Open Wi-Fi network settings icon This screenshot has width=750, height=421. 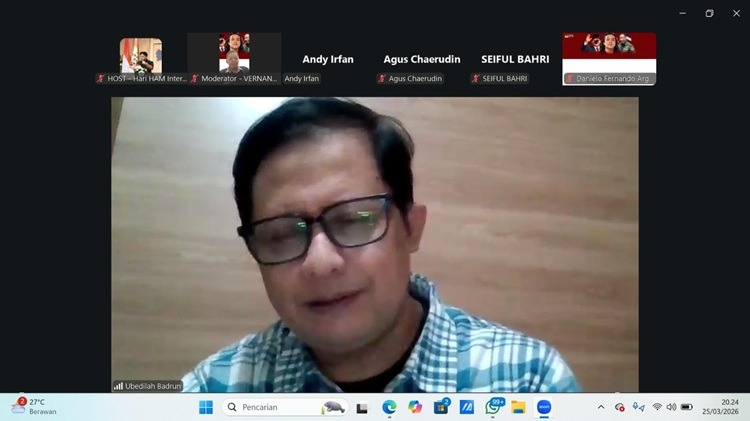(x=657, y=407)
